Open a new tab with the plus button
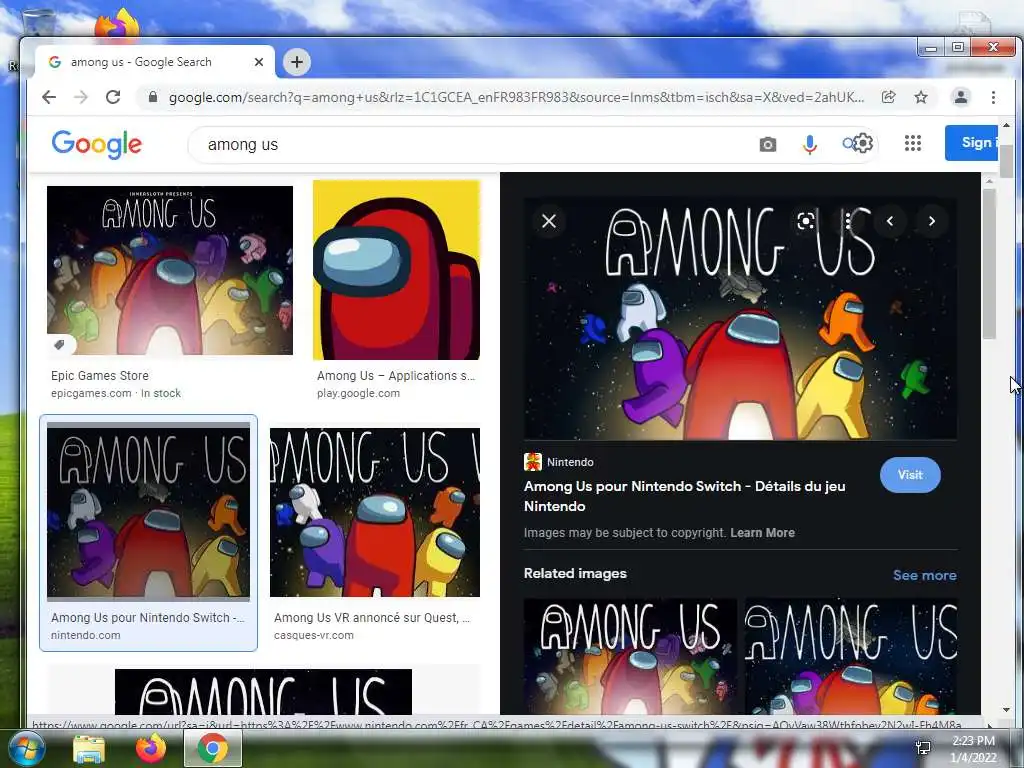 point(297,62)
